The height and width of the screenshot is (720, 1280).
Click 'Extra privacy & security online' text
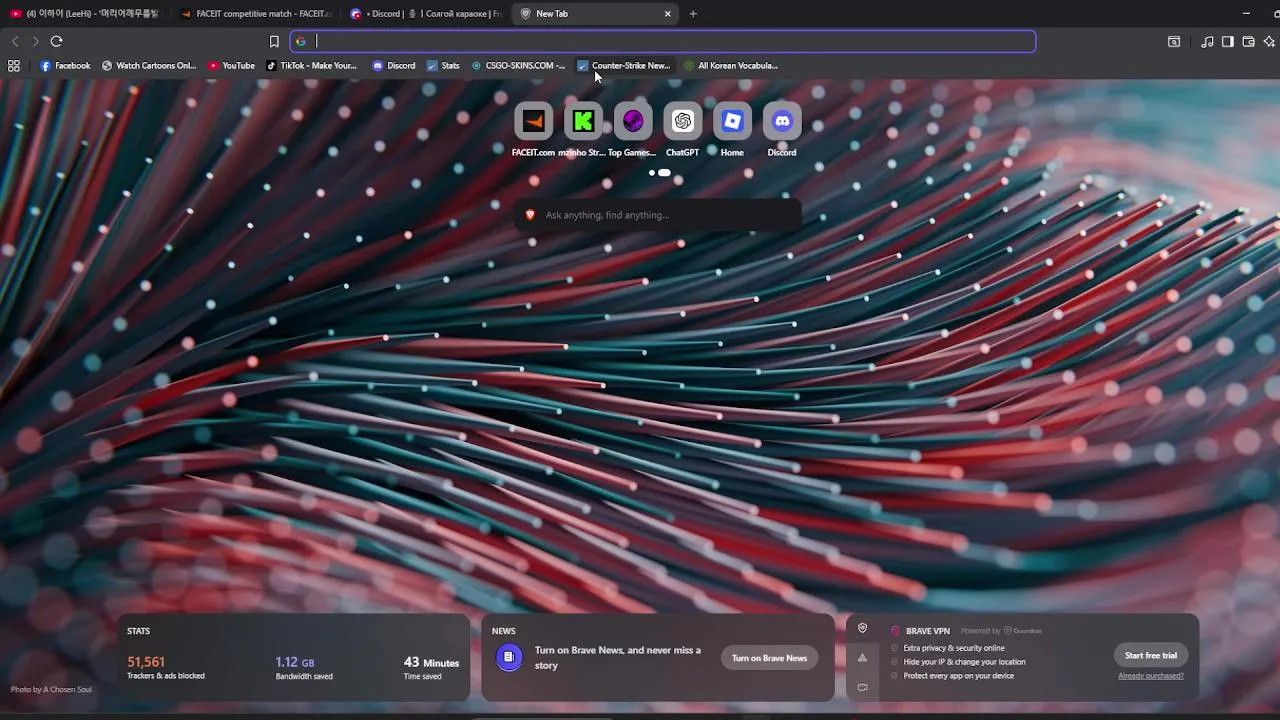point(954,648)
